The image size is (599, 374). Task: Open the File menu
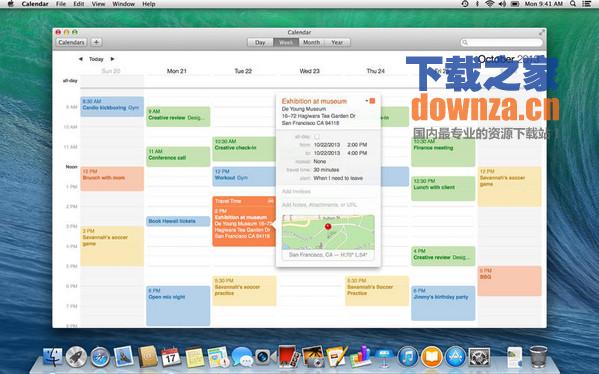pos(60,4)
